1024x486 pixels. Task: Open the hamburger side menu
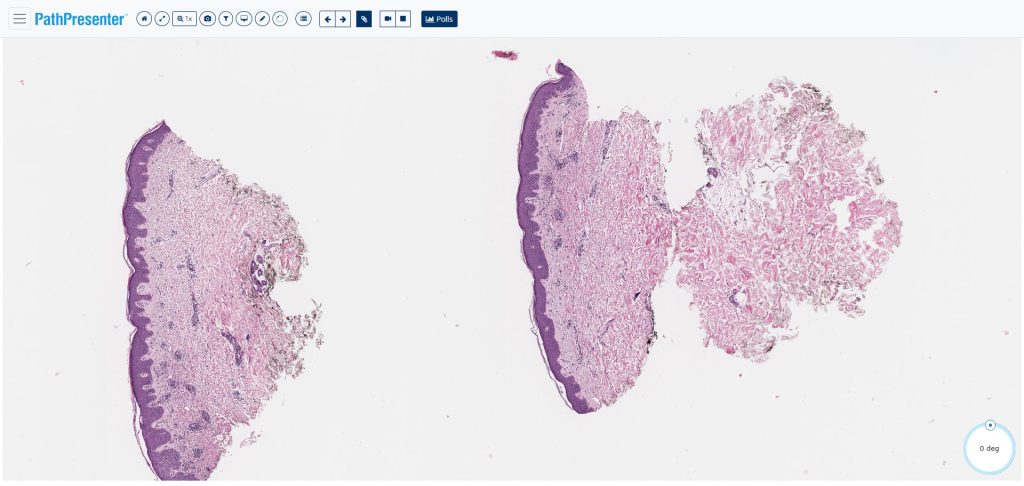tap(19, 19)
